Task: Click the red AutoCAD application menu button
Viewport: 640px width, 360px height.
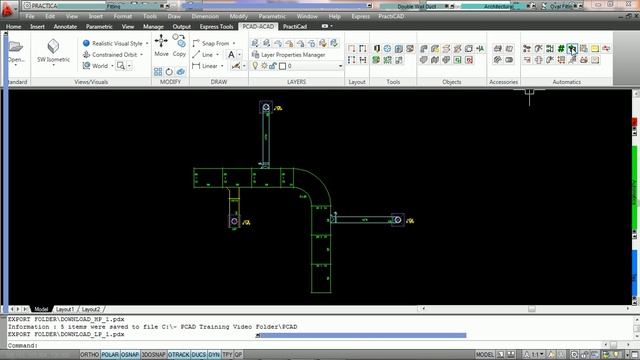Action: [x=7, y=9]
